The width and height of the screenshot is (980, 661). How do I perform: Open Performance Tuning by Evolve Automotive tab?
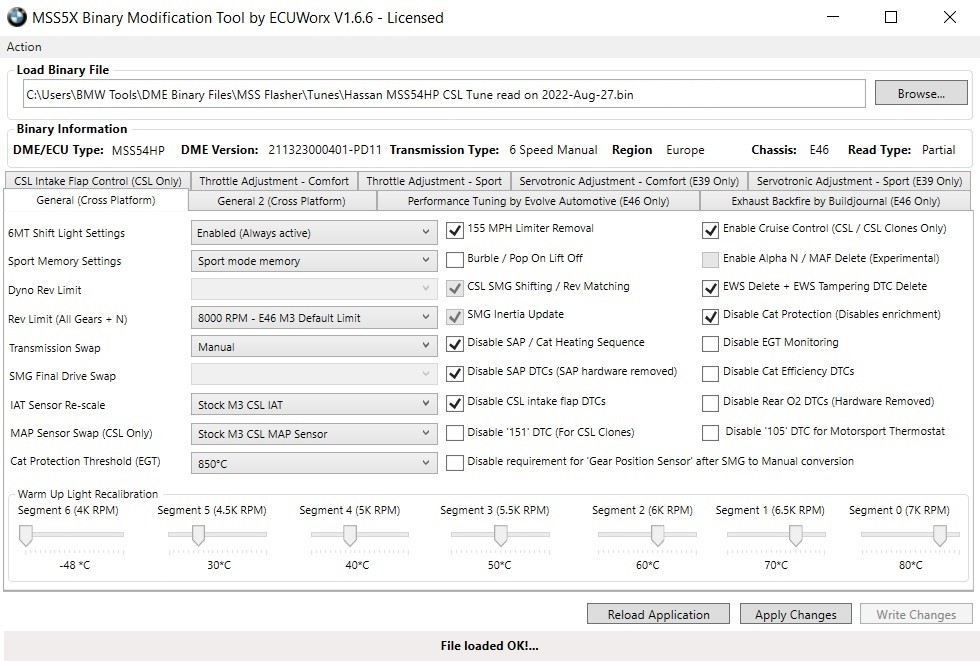(538, 201)
